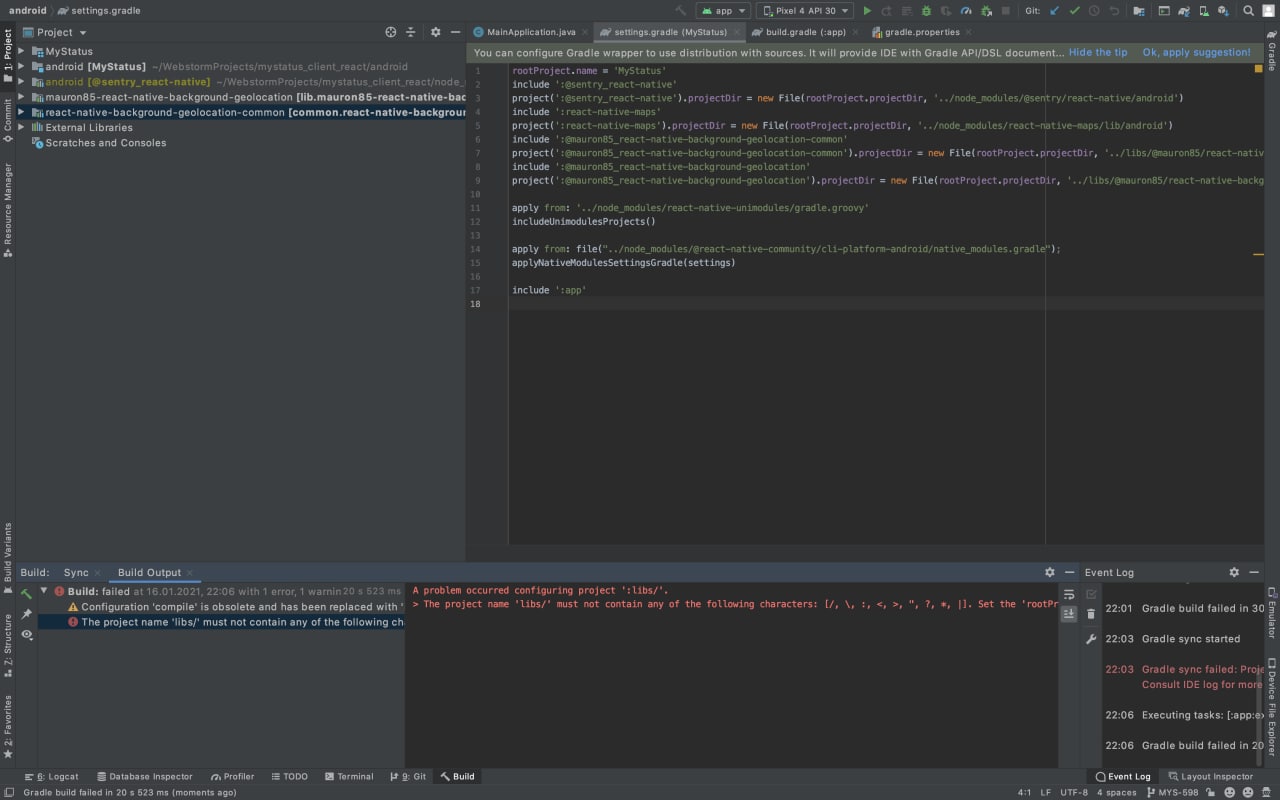Image resolution: width=1280 pixels, height=800 pixels.
Task: Toggle the Device File Explorer side panel
Action: tap(1272, 706)
